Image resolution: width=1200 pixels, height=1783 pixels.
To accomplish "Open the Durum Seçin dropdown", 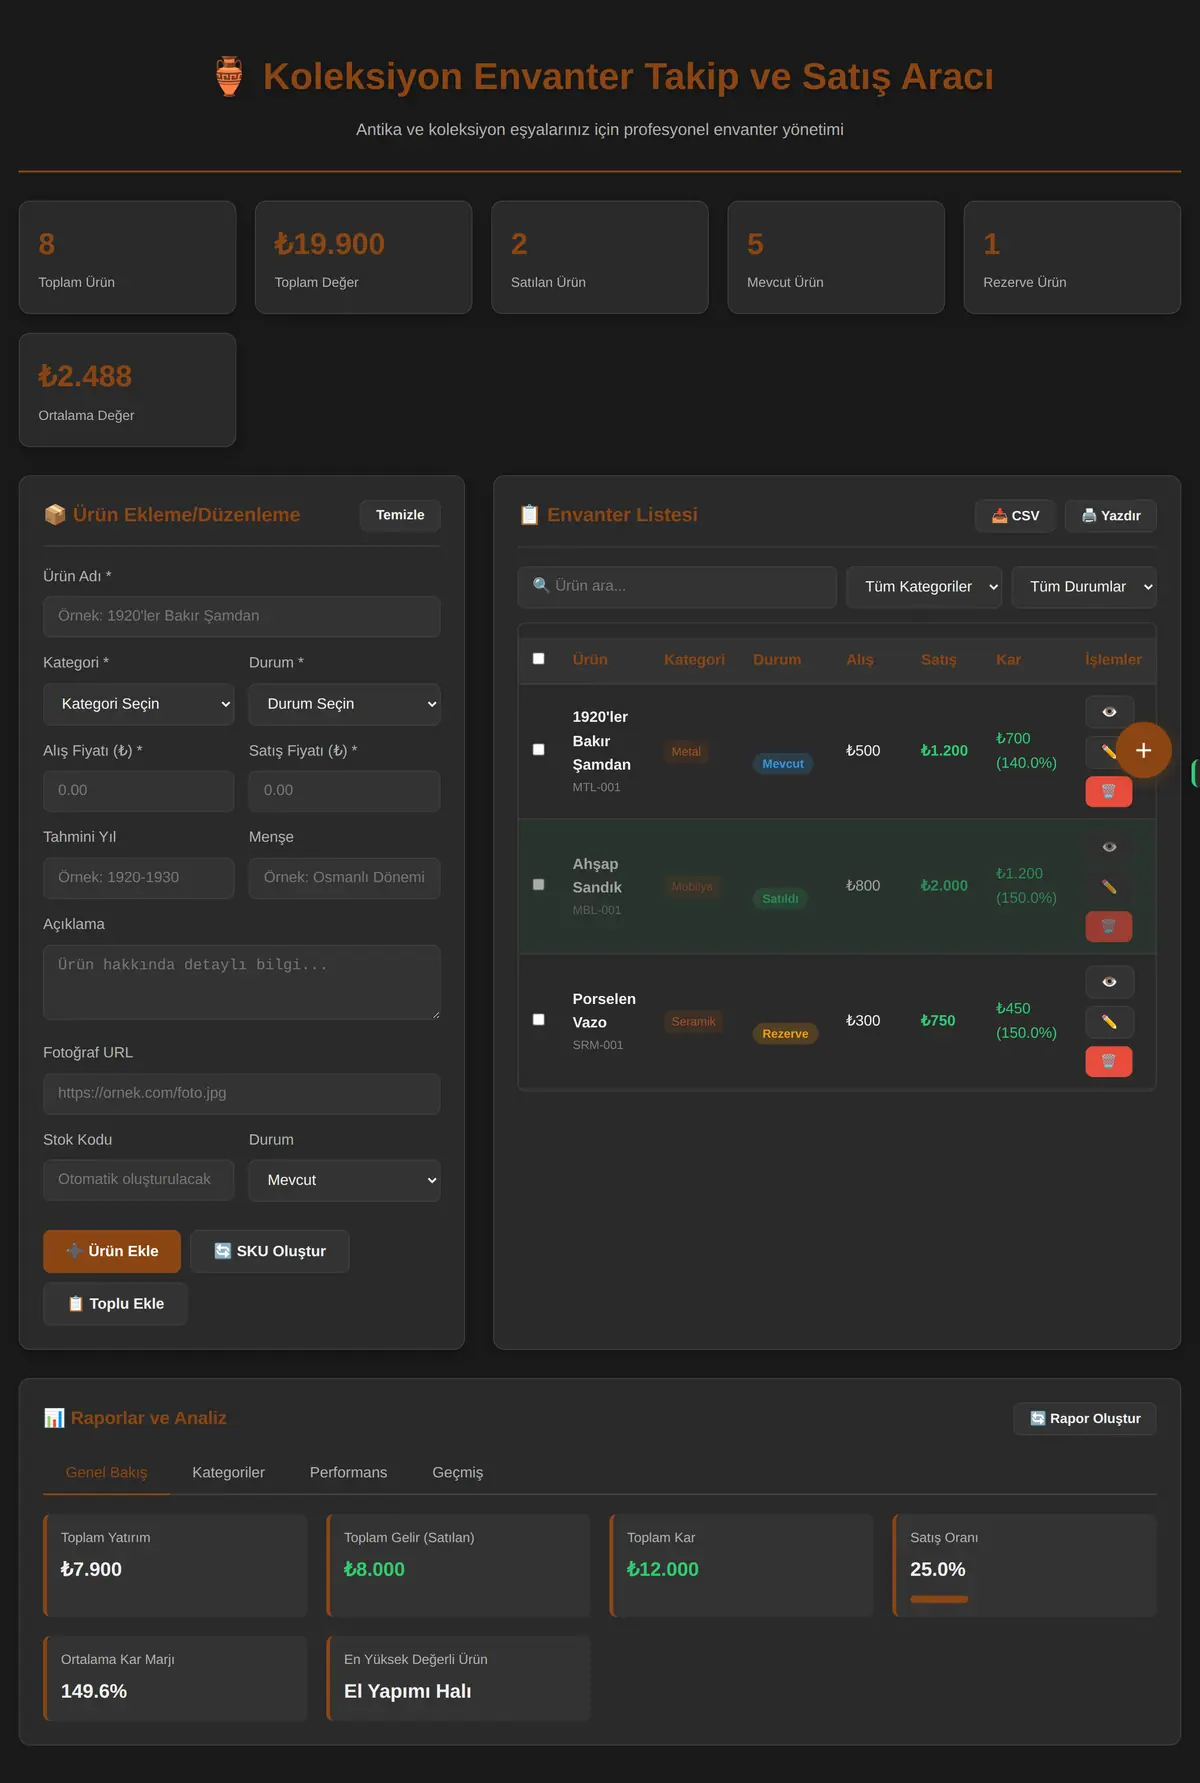I will [x=345, y=704].
